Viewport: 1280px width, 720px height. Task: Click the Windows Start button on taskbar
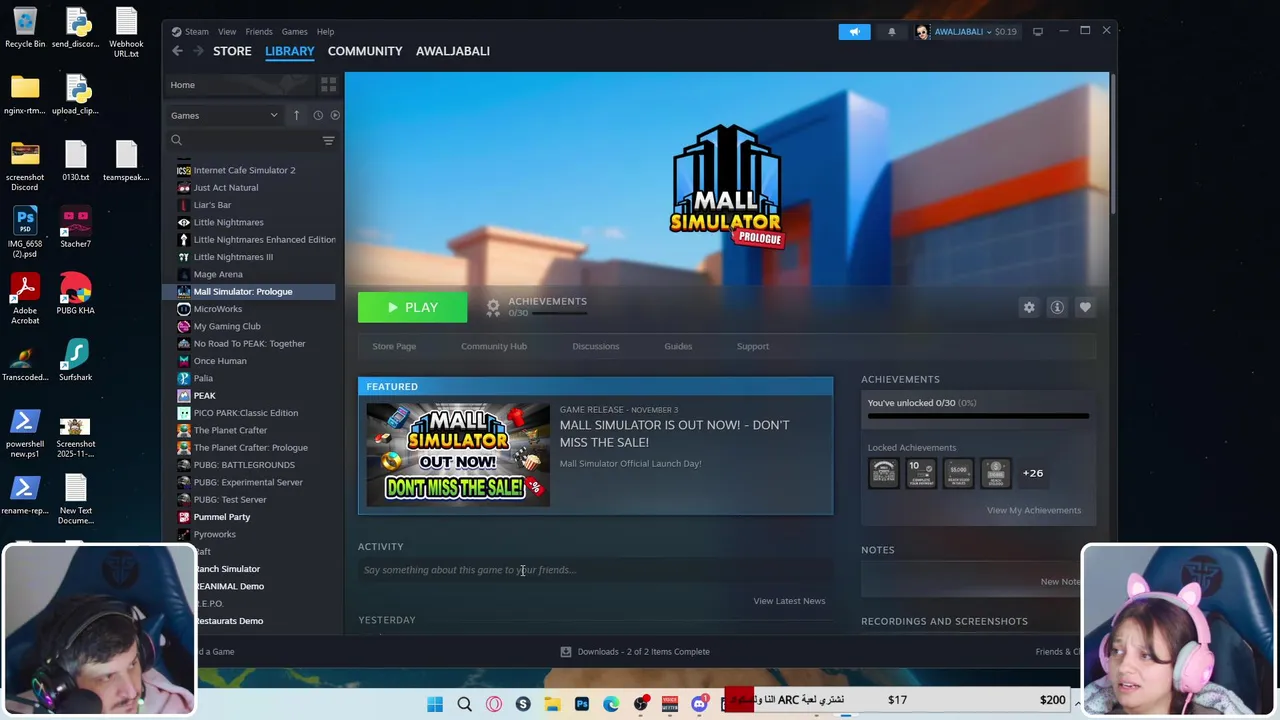click(435, 704)
